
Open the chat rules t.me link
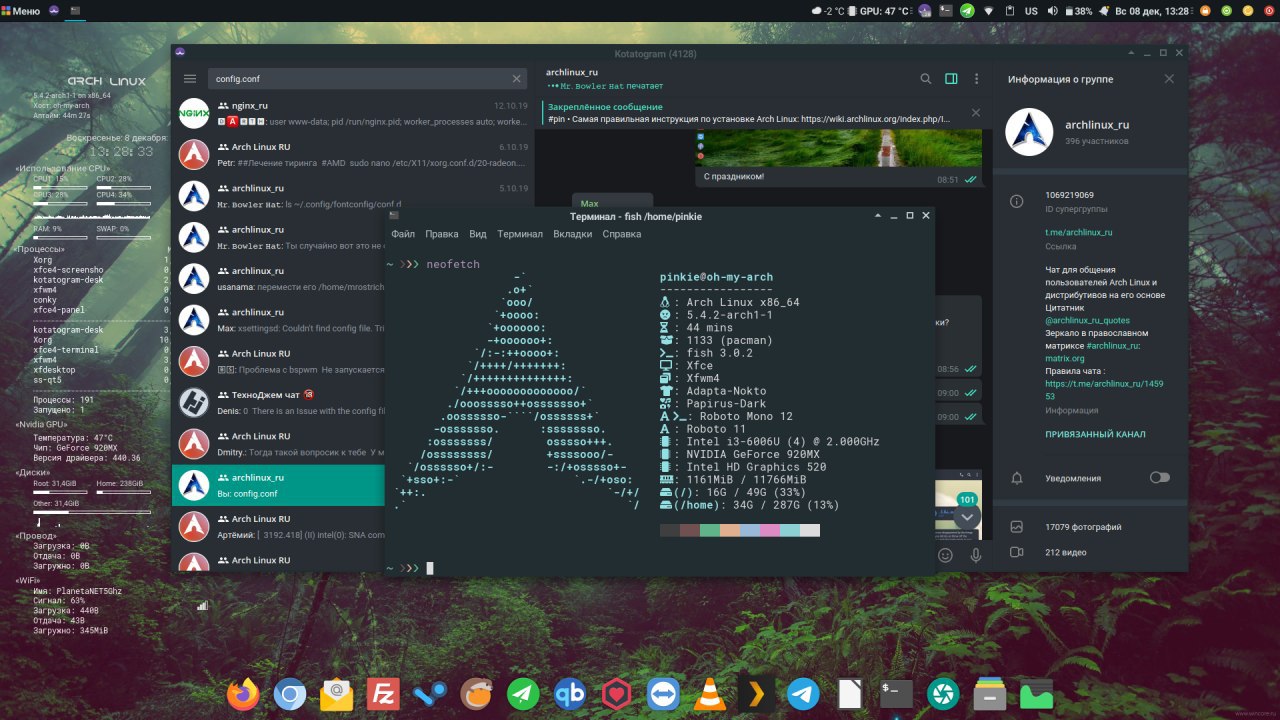click(1104, 390)
